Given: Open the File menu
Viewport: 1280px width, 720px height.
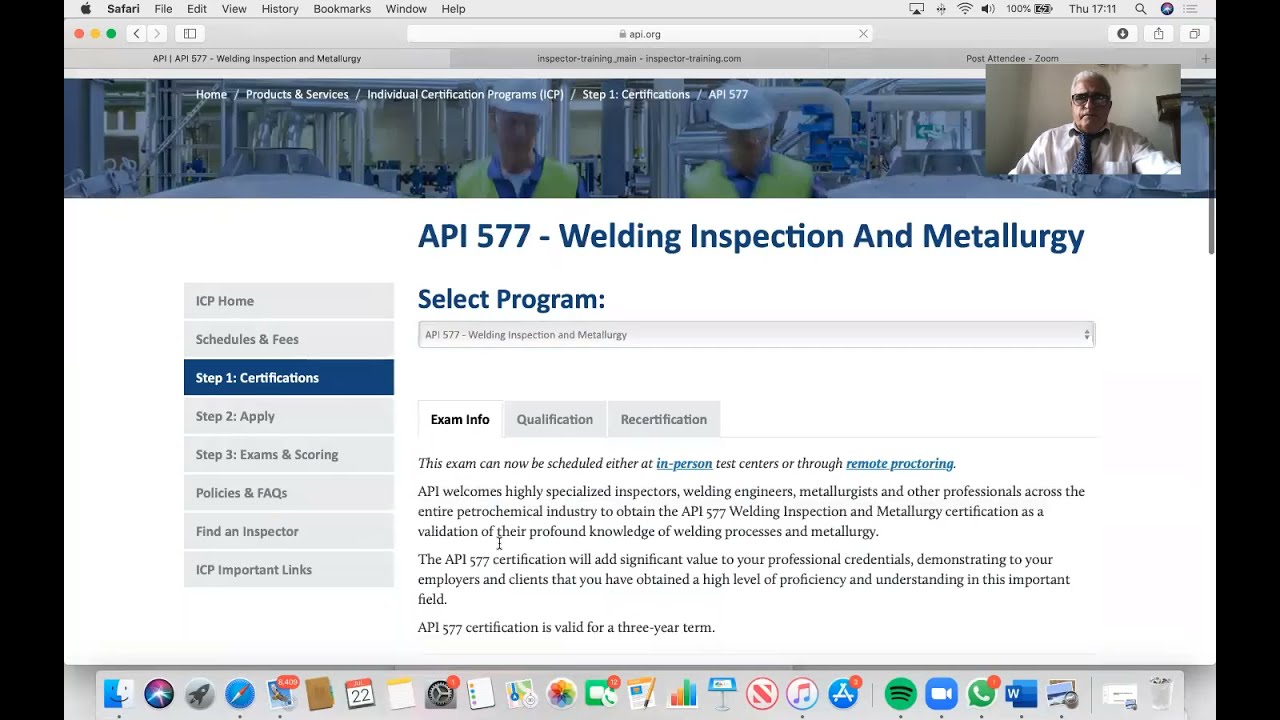Looking at the screenshot, I should point(163,9).
